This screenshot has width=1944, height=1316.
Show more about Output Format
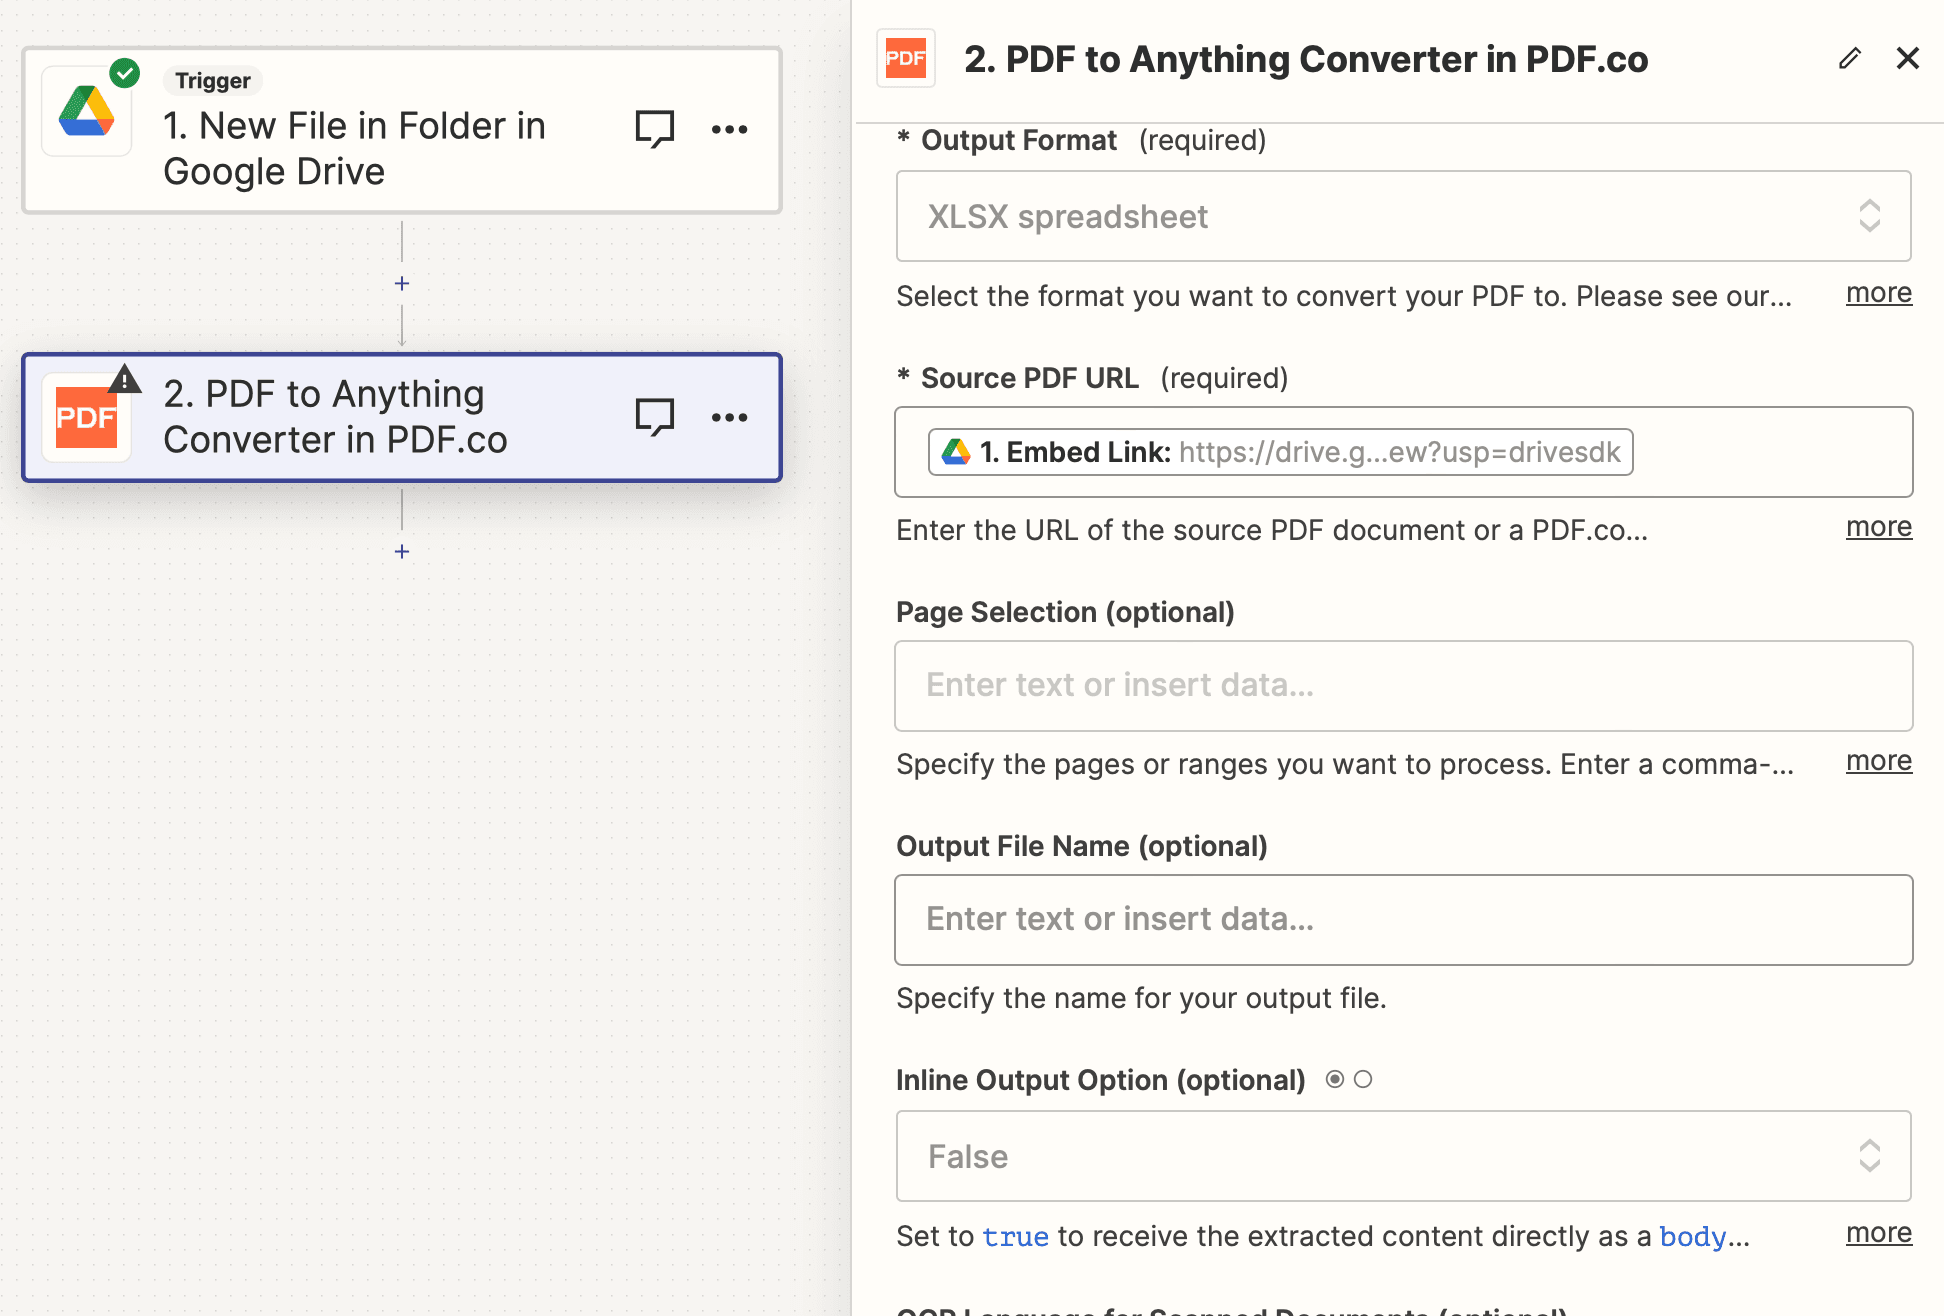pyautogui.click(x=1878, y=292)
